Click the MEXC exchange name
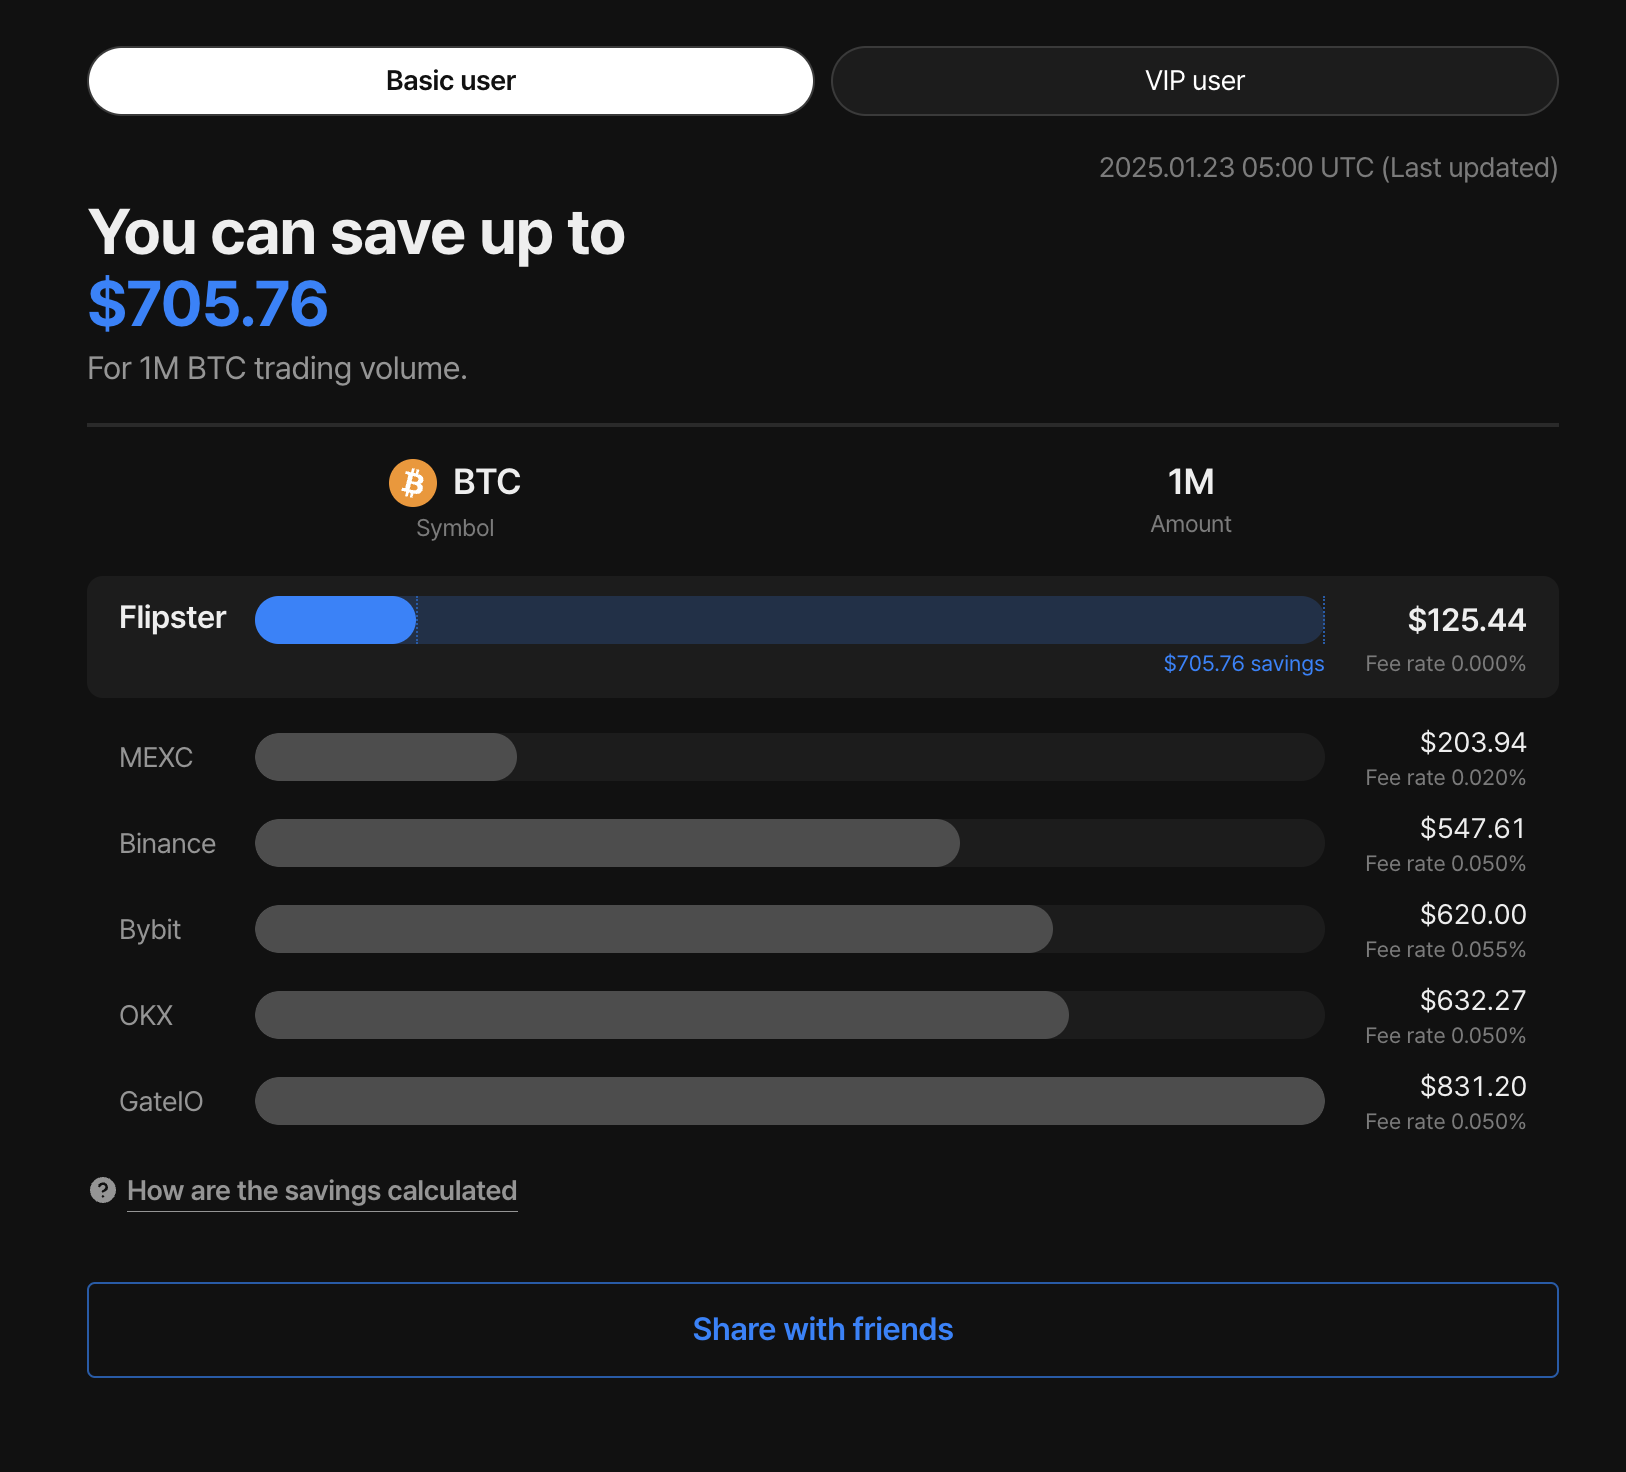The image size is (1626, 1472). click(156, 757)
